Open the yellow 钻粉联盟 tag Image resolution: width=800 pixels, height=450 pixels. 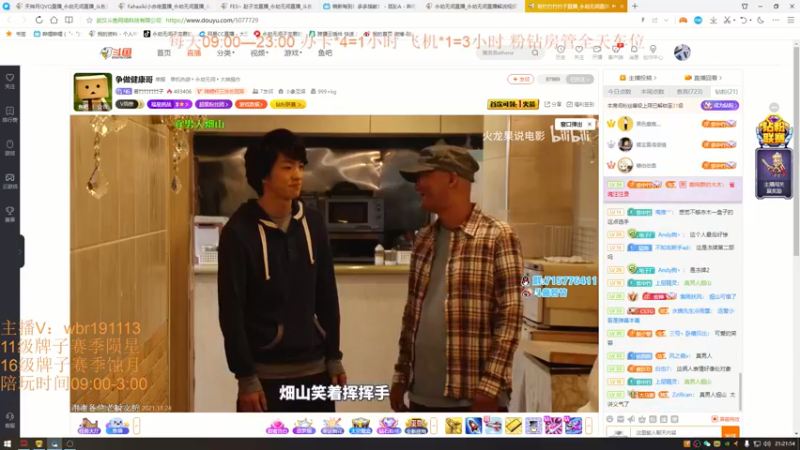pyautogui.click(x=288, y=104)
